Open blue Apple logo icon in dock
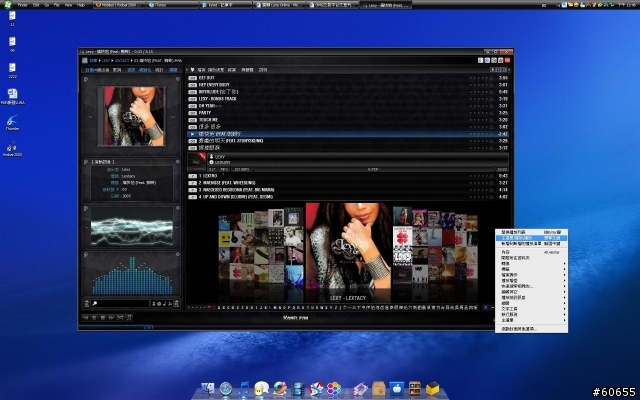The height and width of the screenshot is (400, 640). tap(397, 388)
